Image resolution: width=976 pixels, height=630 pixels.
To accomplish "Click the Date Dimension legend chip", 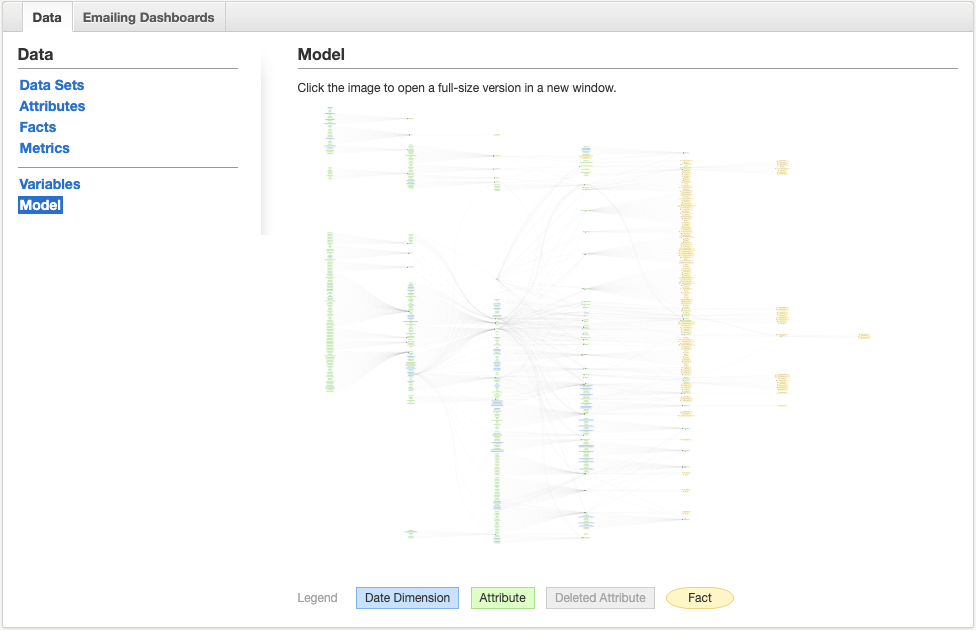I will 407,597.
